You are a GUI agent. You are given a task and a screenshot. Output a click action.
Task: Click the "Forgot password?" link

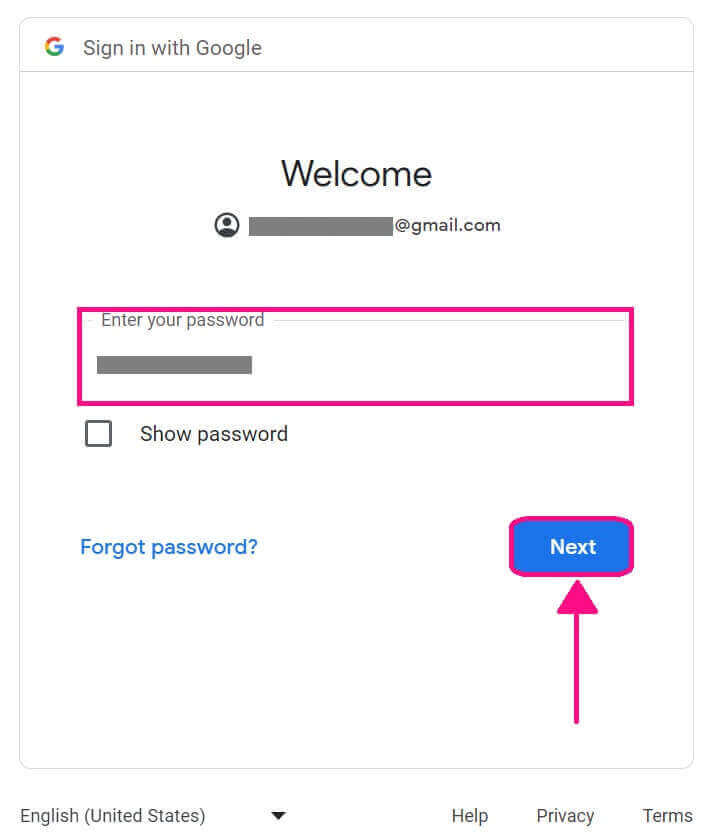[169, 547]
